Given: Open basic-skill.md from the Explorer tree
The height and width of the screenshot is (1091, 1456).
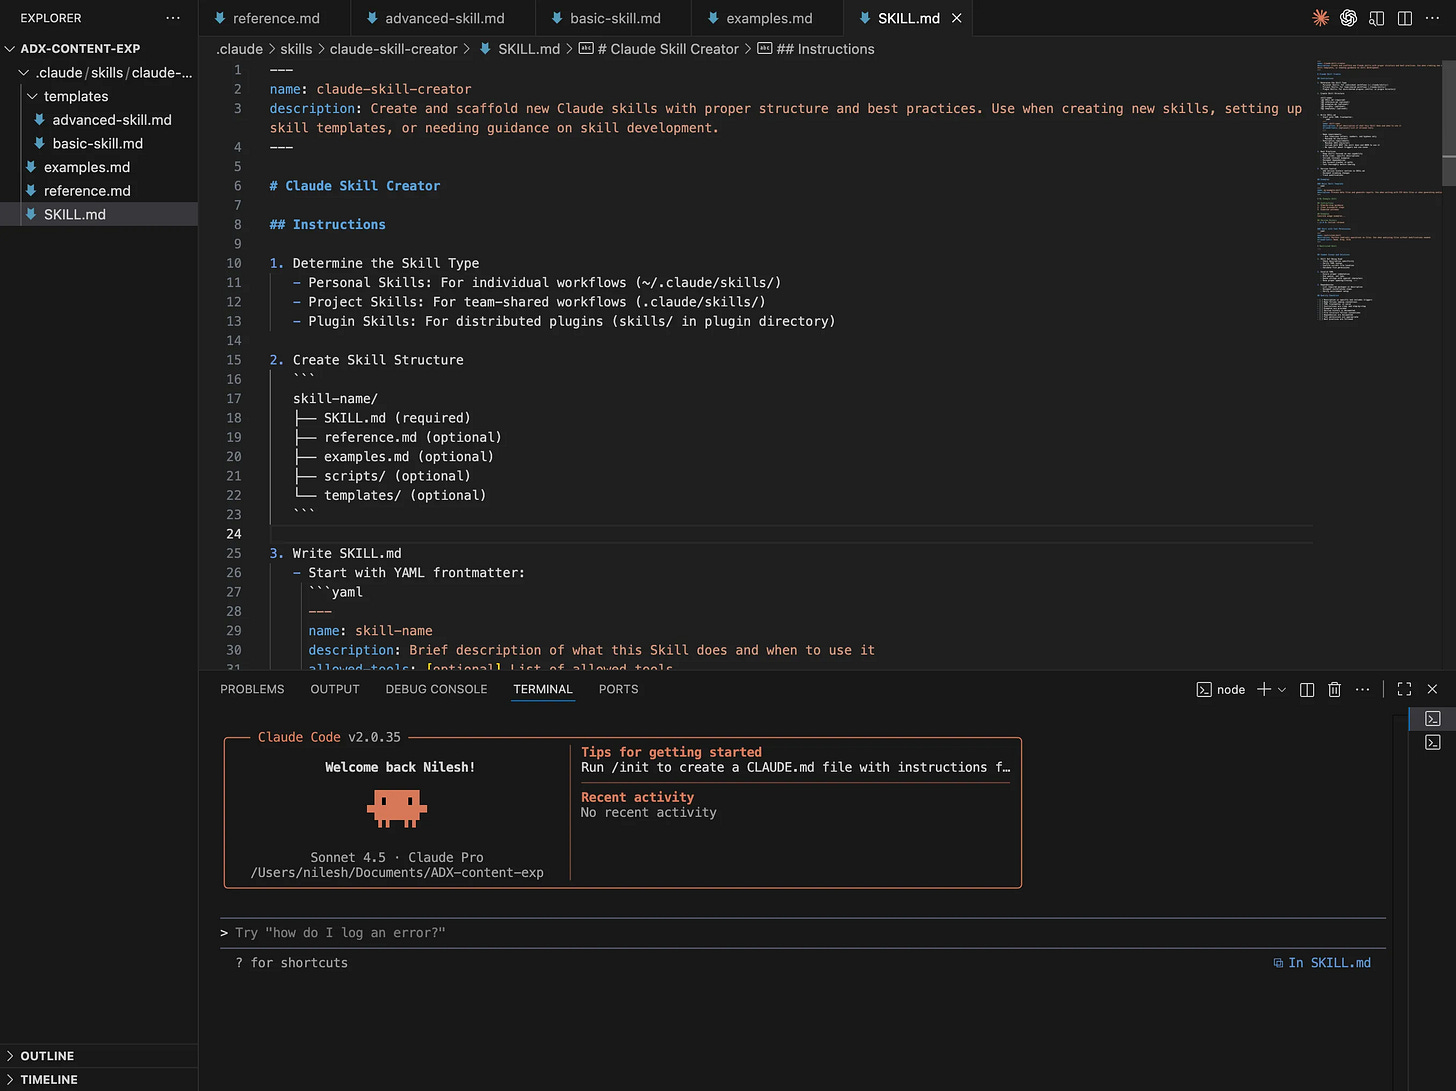Looking at the screenshot, I should point(98,143).
